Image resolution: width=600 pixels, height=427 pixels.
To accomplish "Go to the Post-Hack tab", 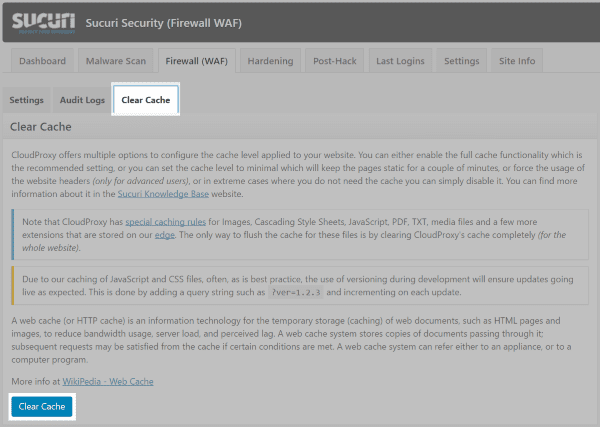I will (335, 61).
